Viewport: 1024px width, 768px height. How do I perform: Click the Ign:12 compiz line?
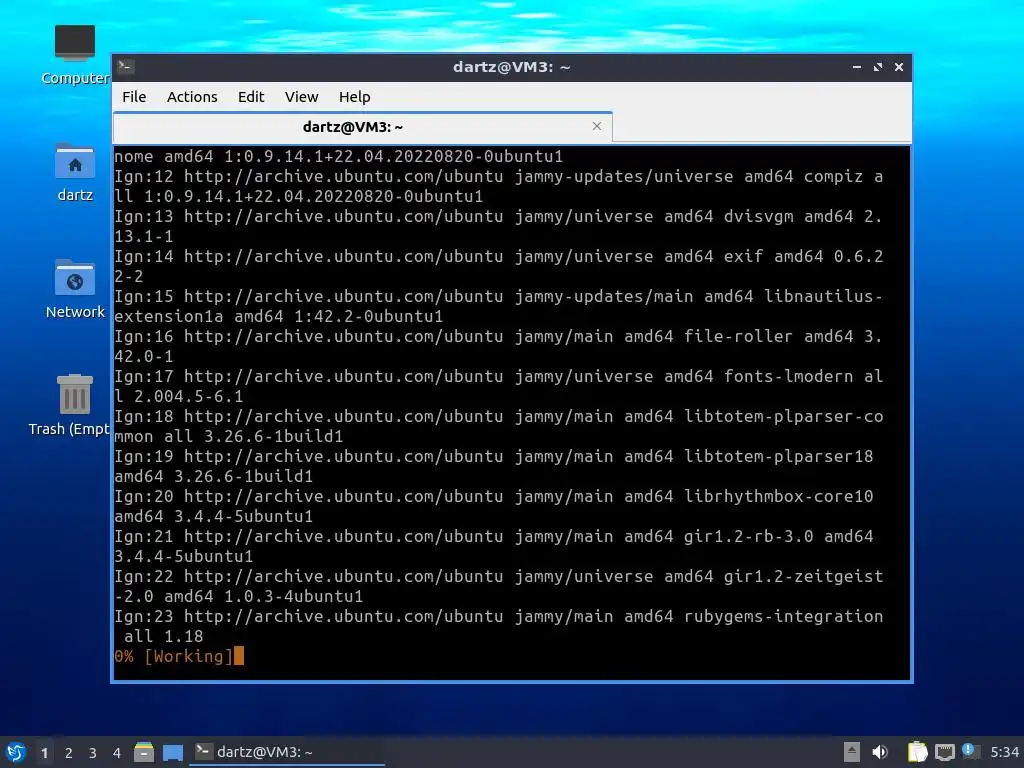[499, 185]
